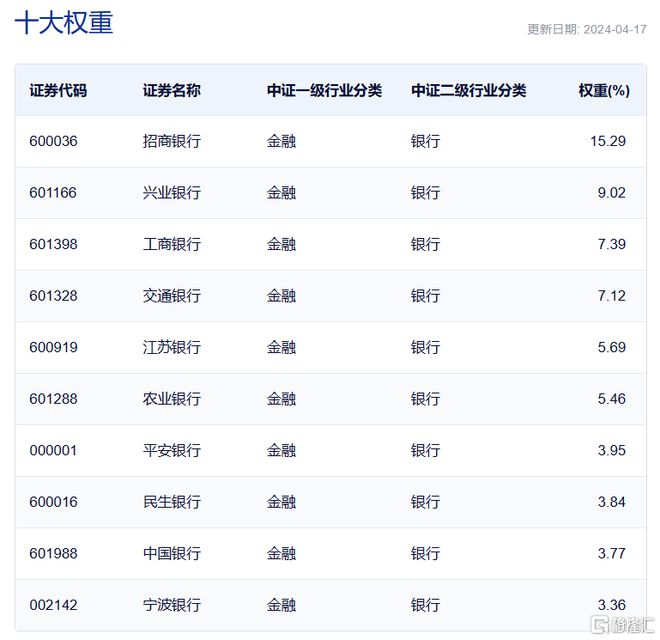Select the 证券名称 column header

pyautogui.click(x=172, y=90)
